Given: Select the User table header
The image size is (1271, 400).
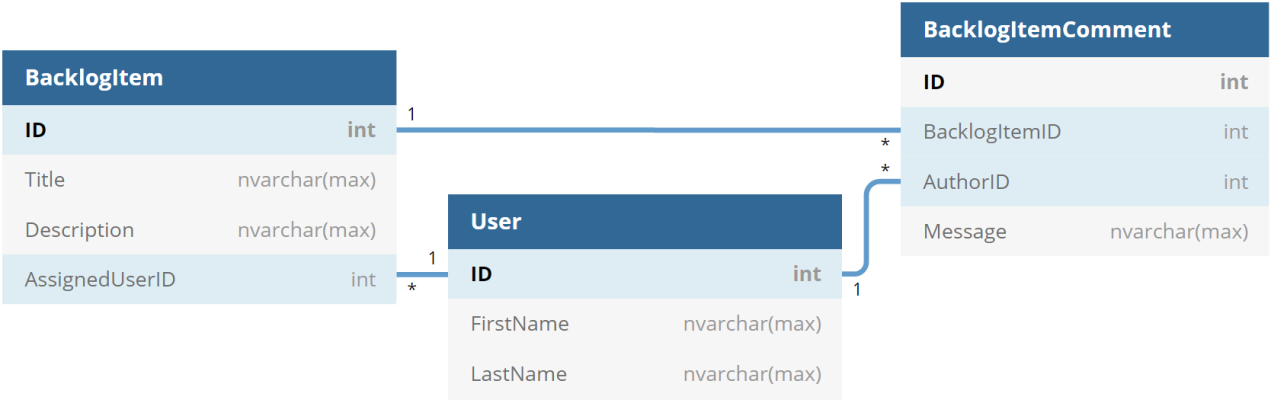Looking at the screenshot, I should [x=645, y=222].
